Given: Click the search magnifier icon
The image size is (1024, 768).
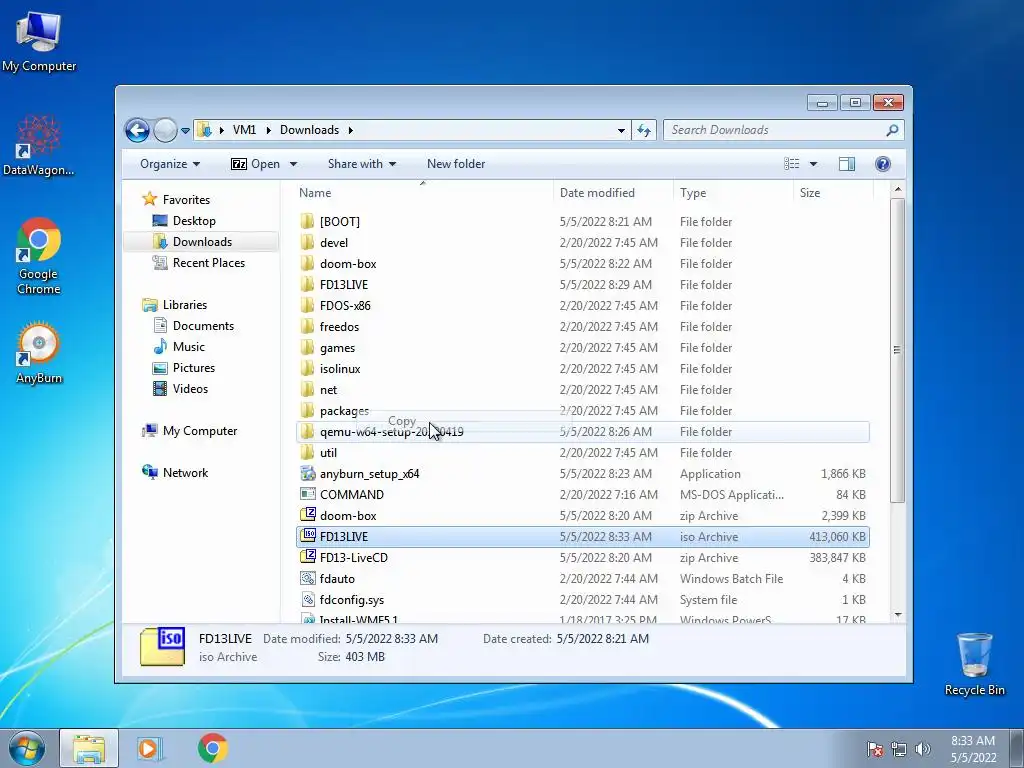Looking at the screenshot, I should click(892, 130).
